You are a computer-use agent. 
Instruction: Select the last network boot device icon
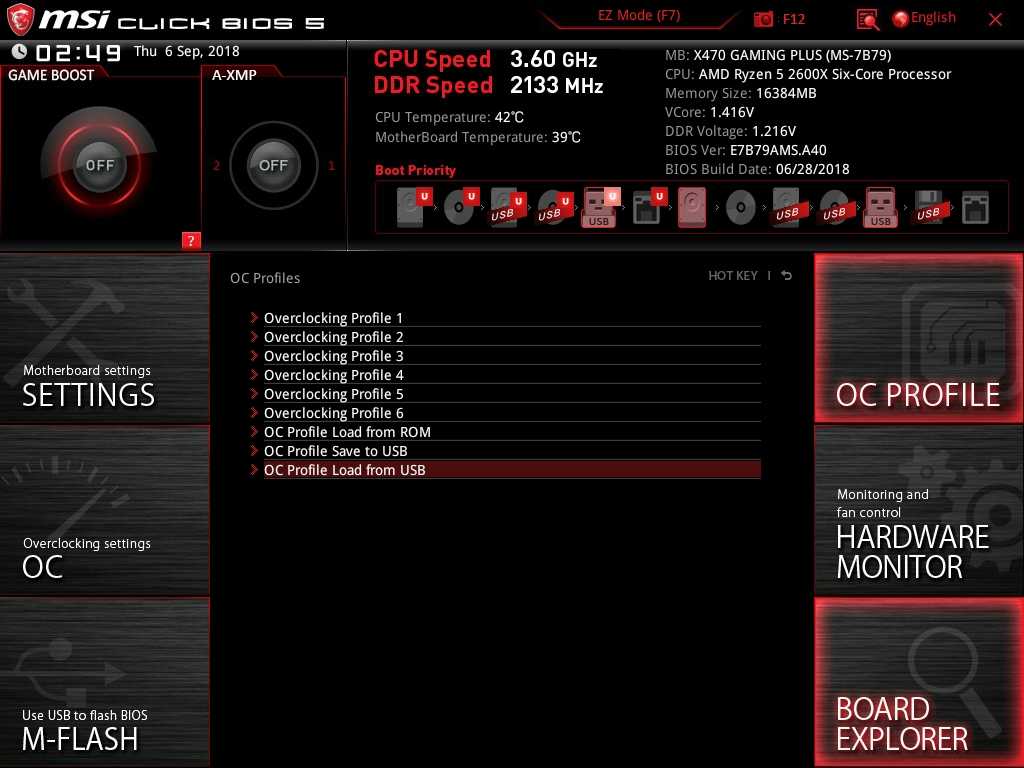tap(974, 208)
